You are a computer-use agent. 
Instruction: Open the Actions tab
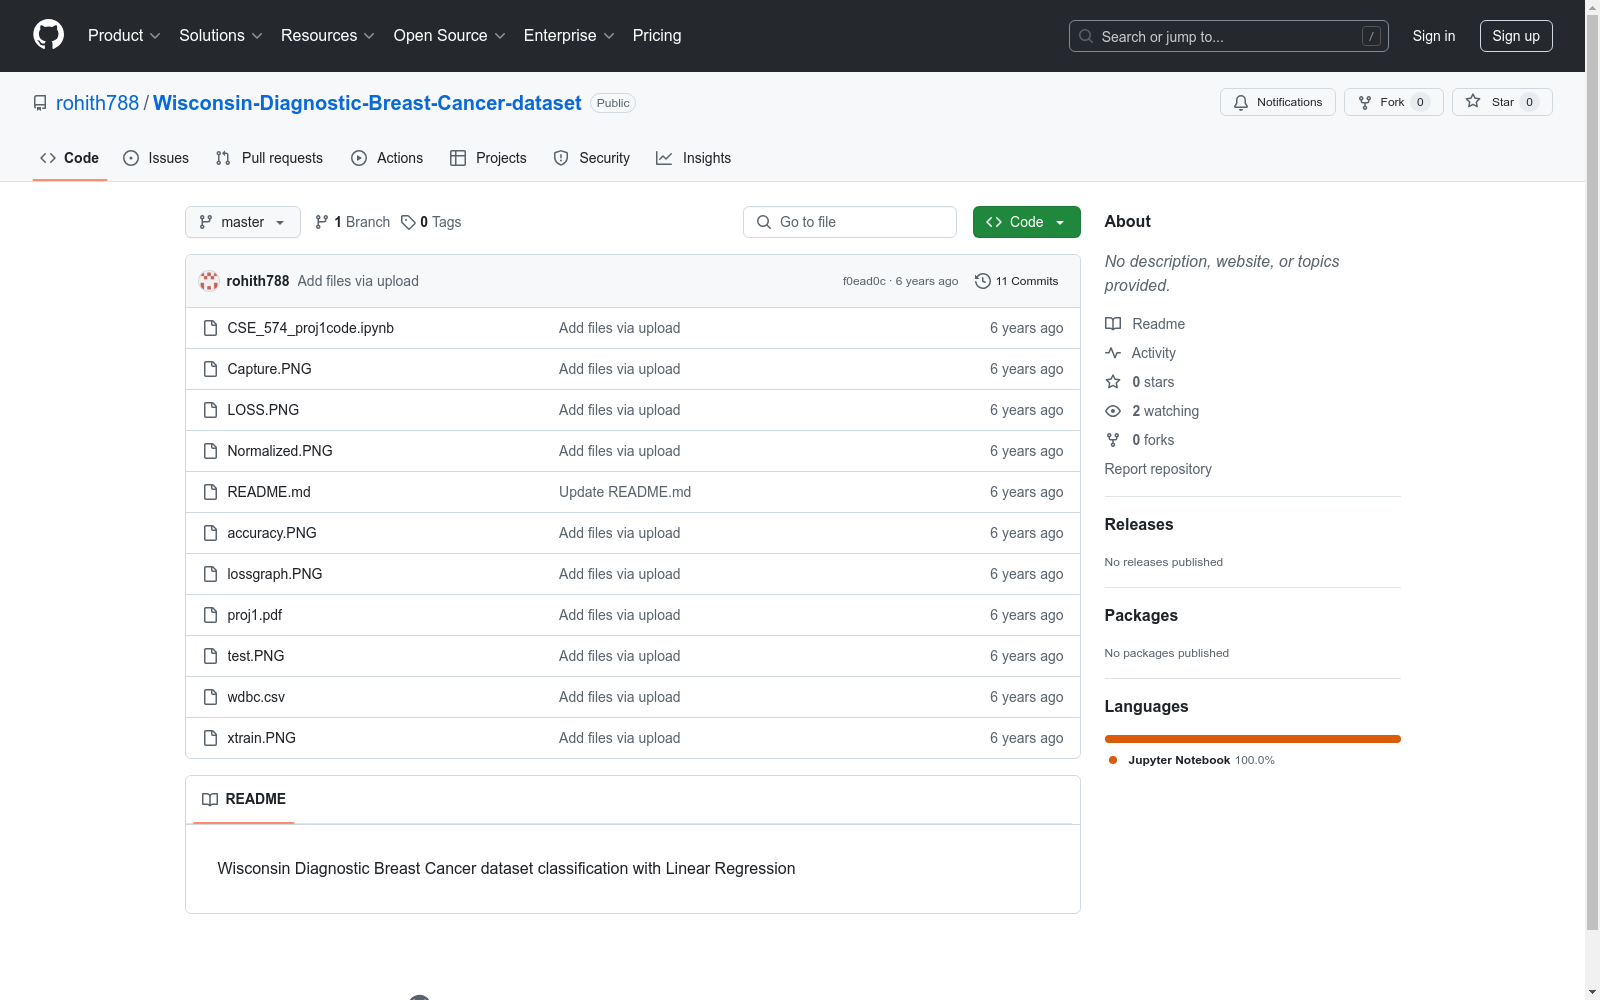point(387,158)
